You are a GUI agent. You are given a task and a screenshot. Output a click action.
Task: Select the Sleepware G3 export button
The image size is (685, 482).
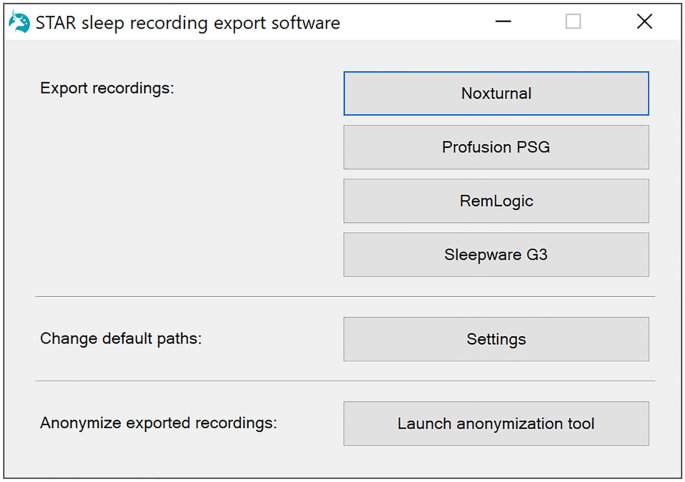pyautogui.click(x=496, y=255)
